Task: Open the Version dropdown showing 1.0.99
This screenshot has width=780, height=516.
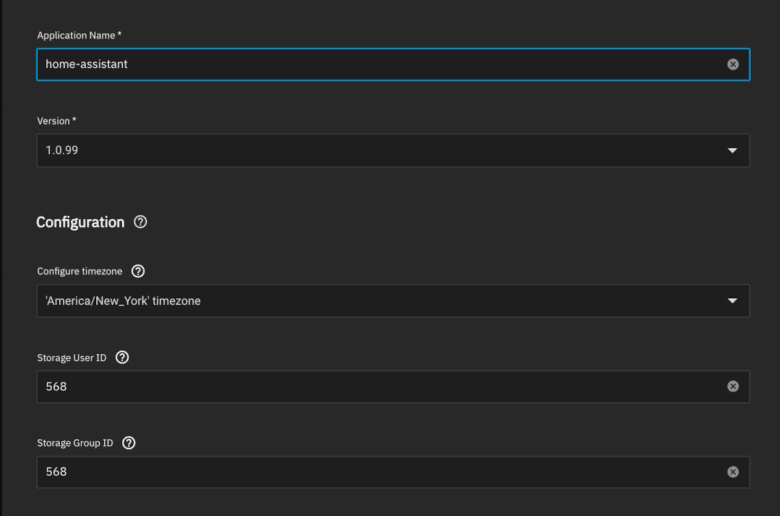Action: pyautogui.click(x=393, y=150)
